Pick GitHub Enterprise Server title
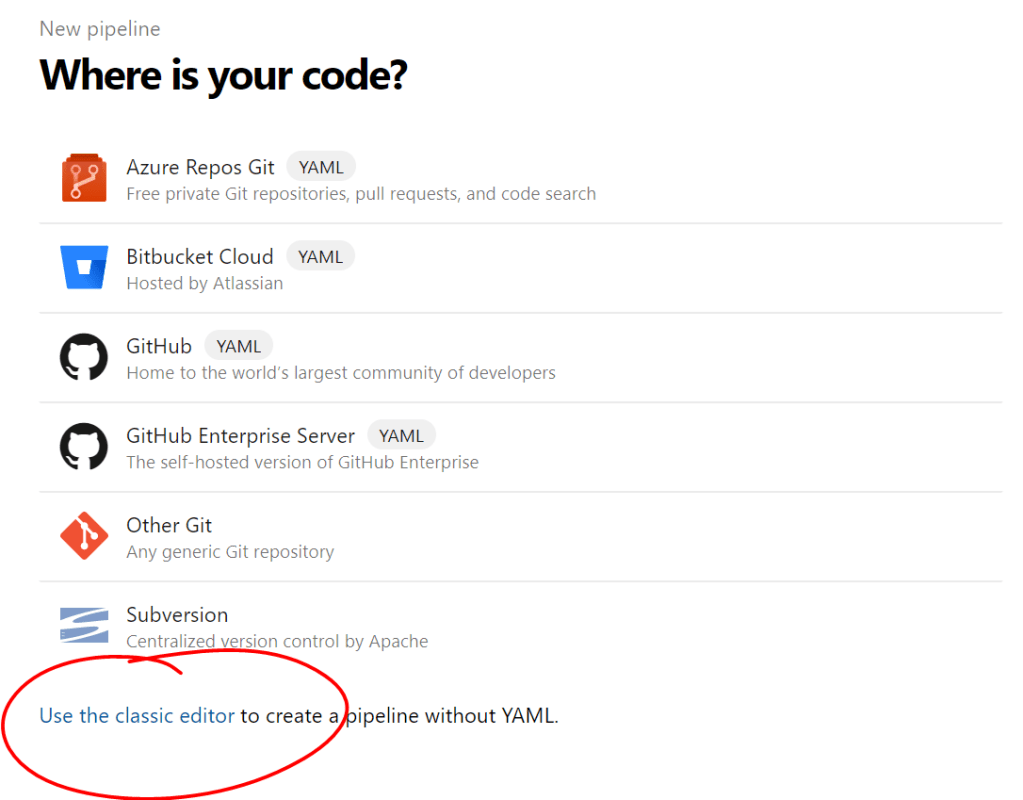Screen dimensions: 1023x800 (240, 436)
